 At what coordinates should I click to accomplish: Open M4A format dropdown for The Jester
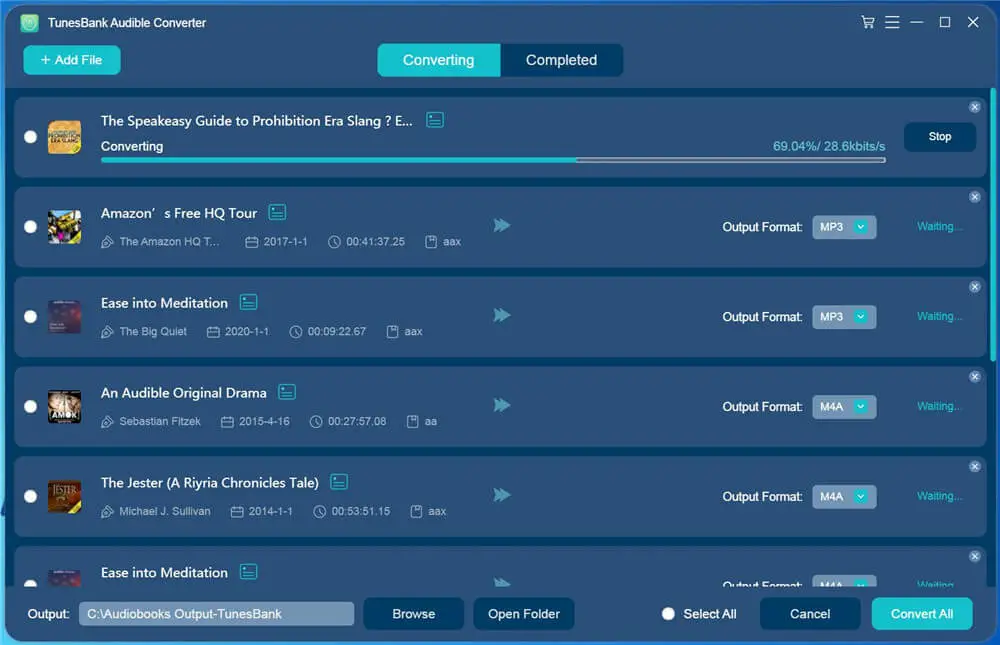(844, 497)
